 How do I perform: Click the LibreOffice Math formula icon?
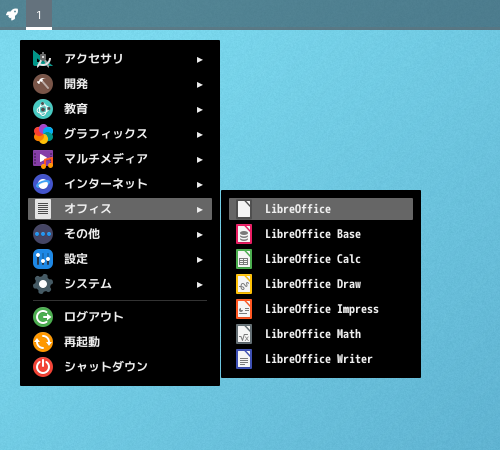tap(244, 334)
